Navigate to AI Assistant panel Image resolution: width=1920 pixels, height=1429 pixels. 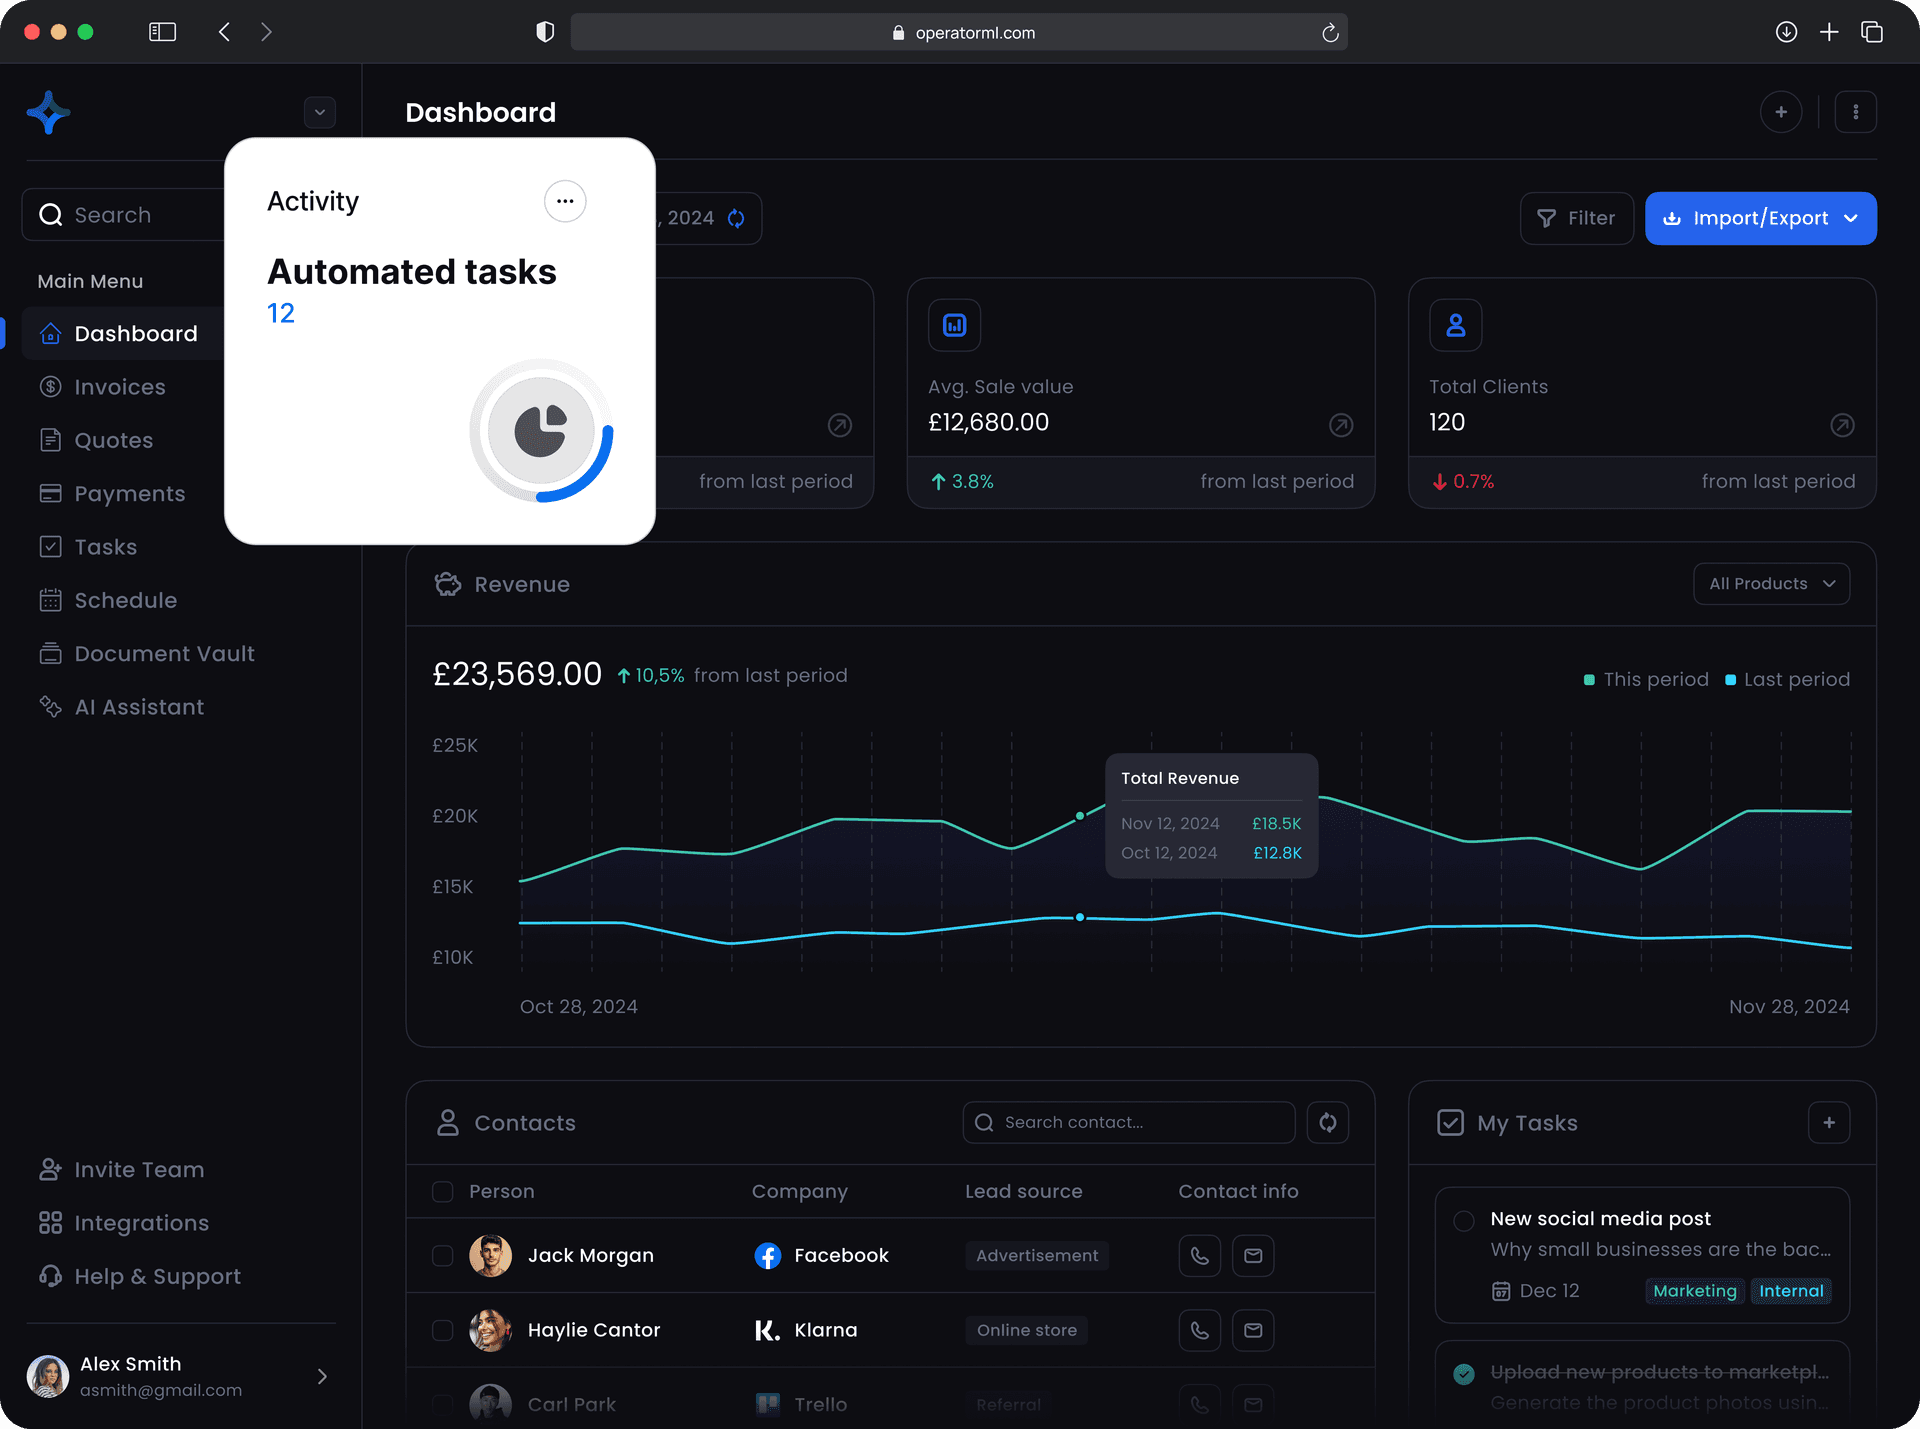138,705
